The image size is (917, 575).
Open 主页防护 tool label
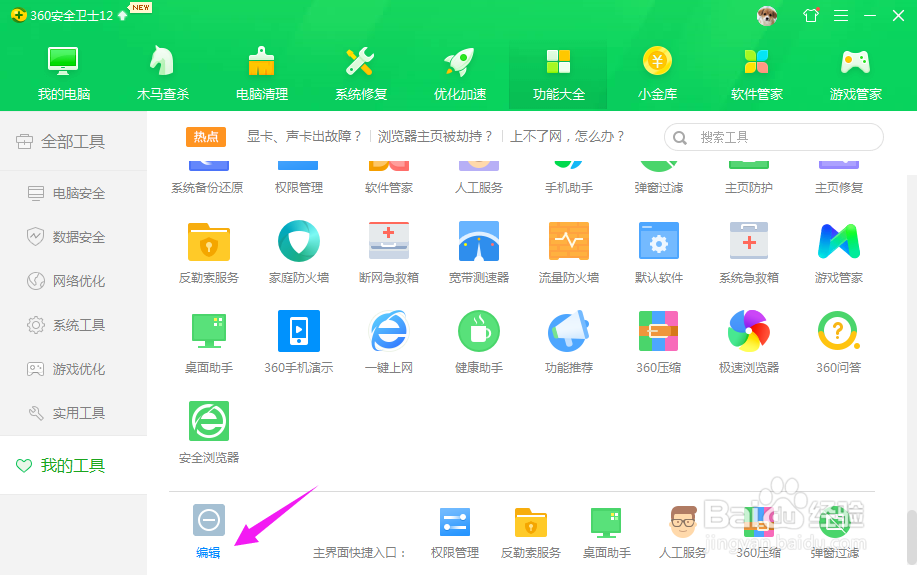tap(749, 188)
